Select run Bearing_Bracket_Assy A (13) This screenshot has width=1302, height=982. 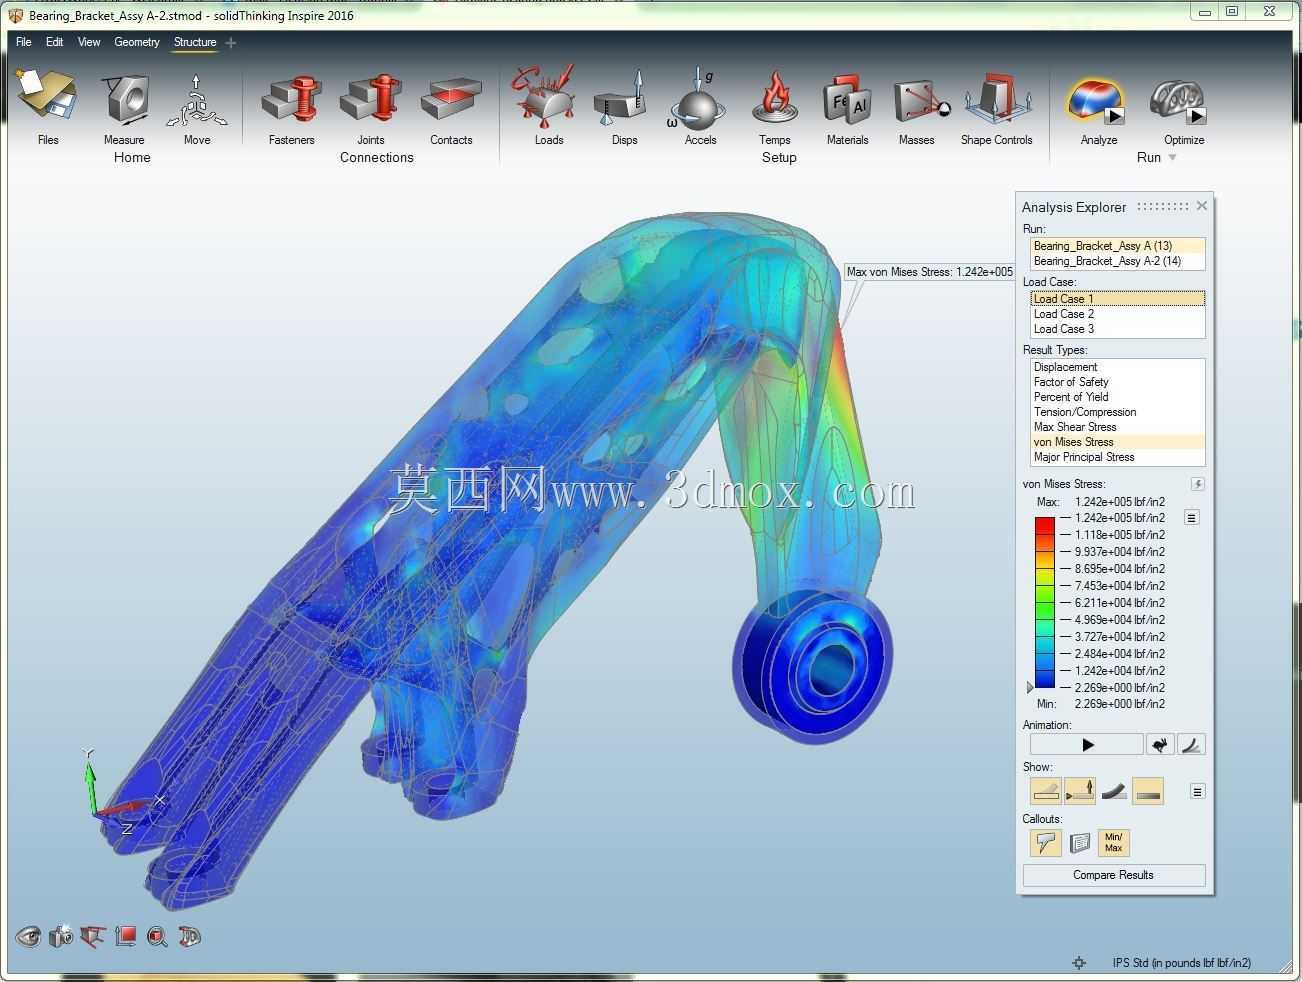pyautogui.click(x=1117, y=246)
